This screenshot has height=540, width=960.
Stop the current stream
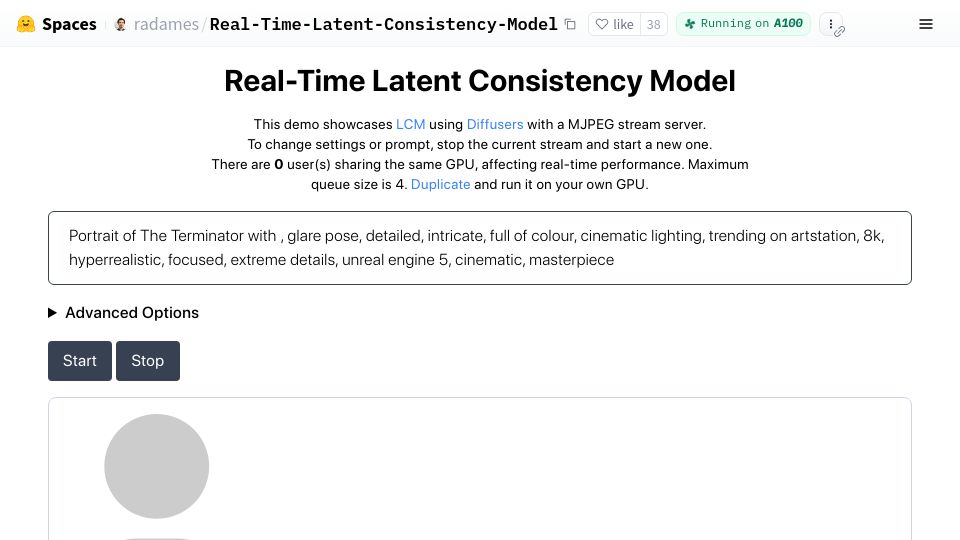(x=148, y=361)
